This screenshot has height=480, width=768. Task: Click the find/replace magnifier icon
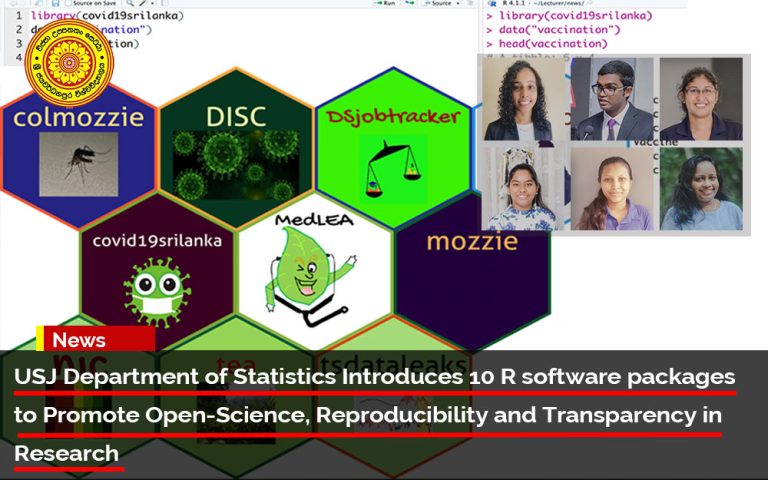pyautogui.click(x=128, y=4)
